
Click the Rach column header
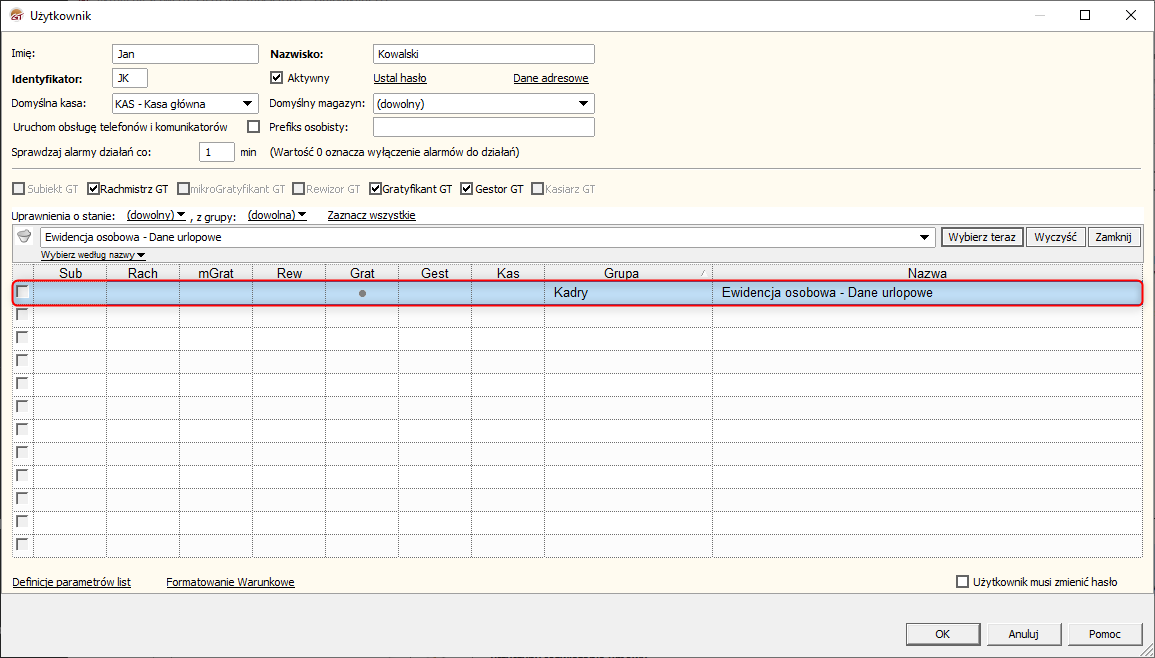click(143, 273)
